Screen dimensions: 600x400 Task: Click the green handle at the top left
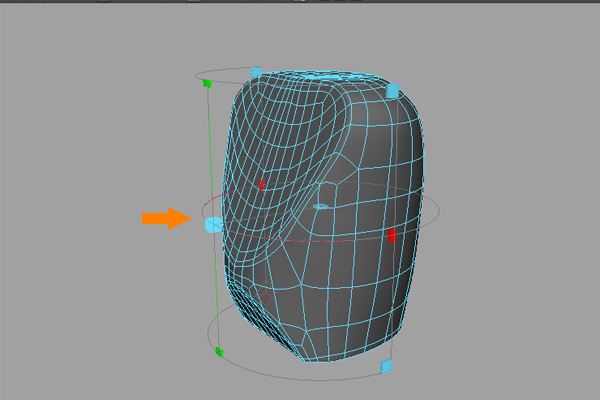[206, 84]
